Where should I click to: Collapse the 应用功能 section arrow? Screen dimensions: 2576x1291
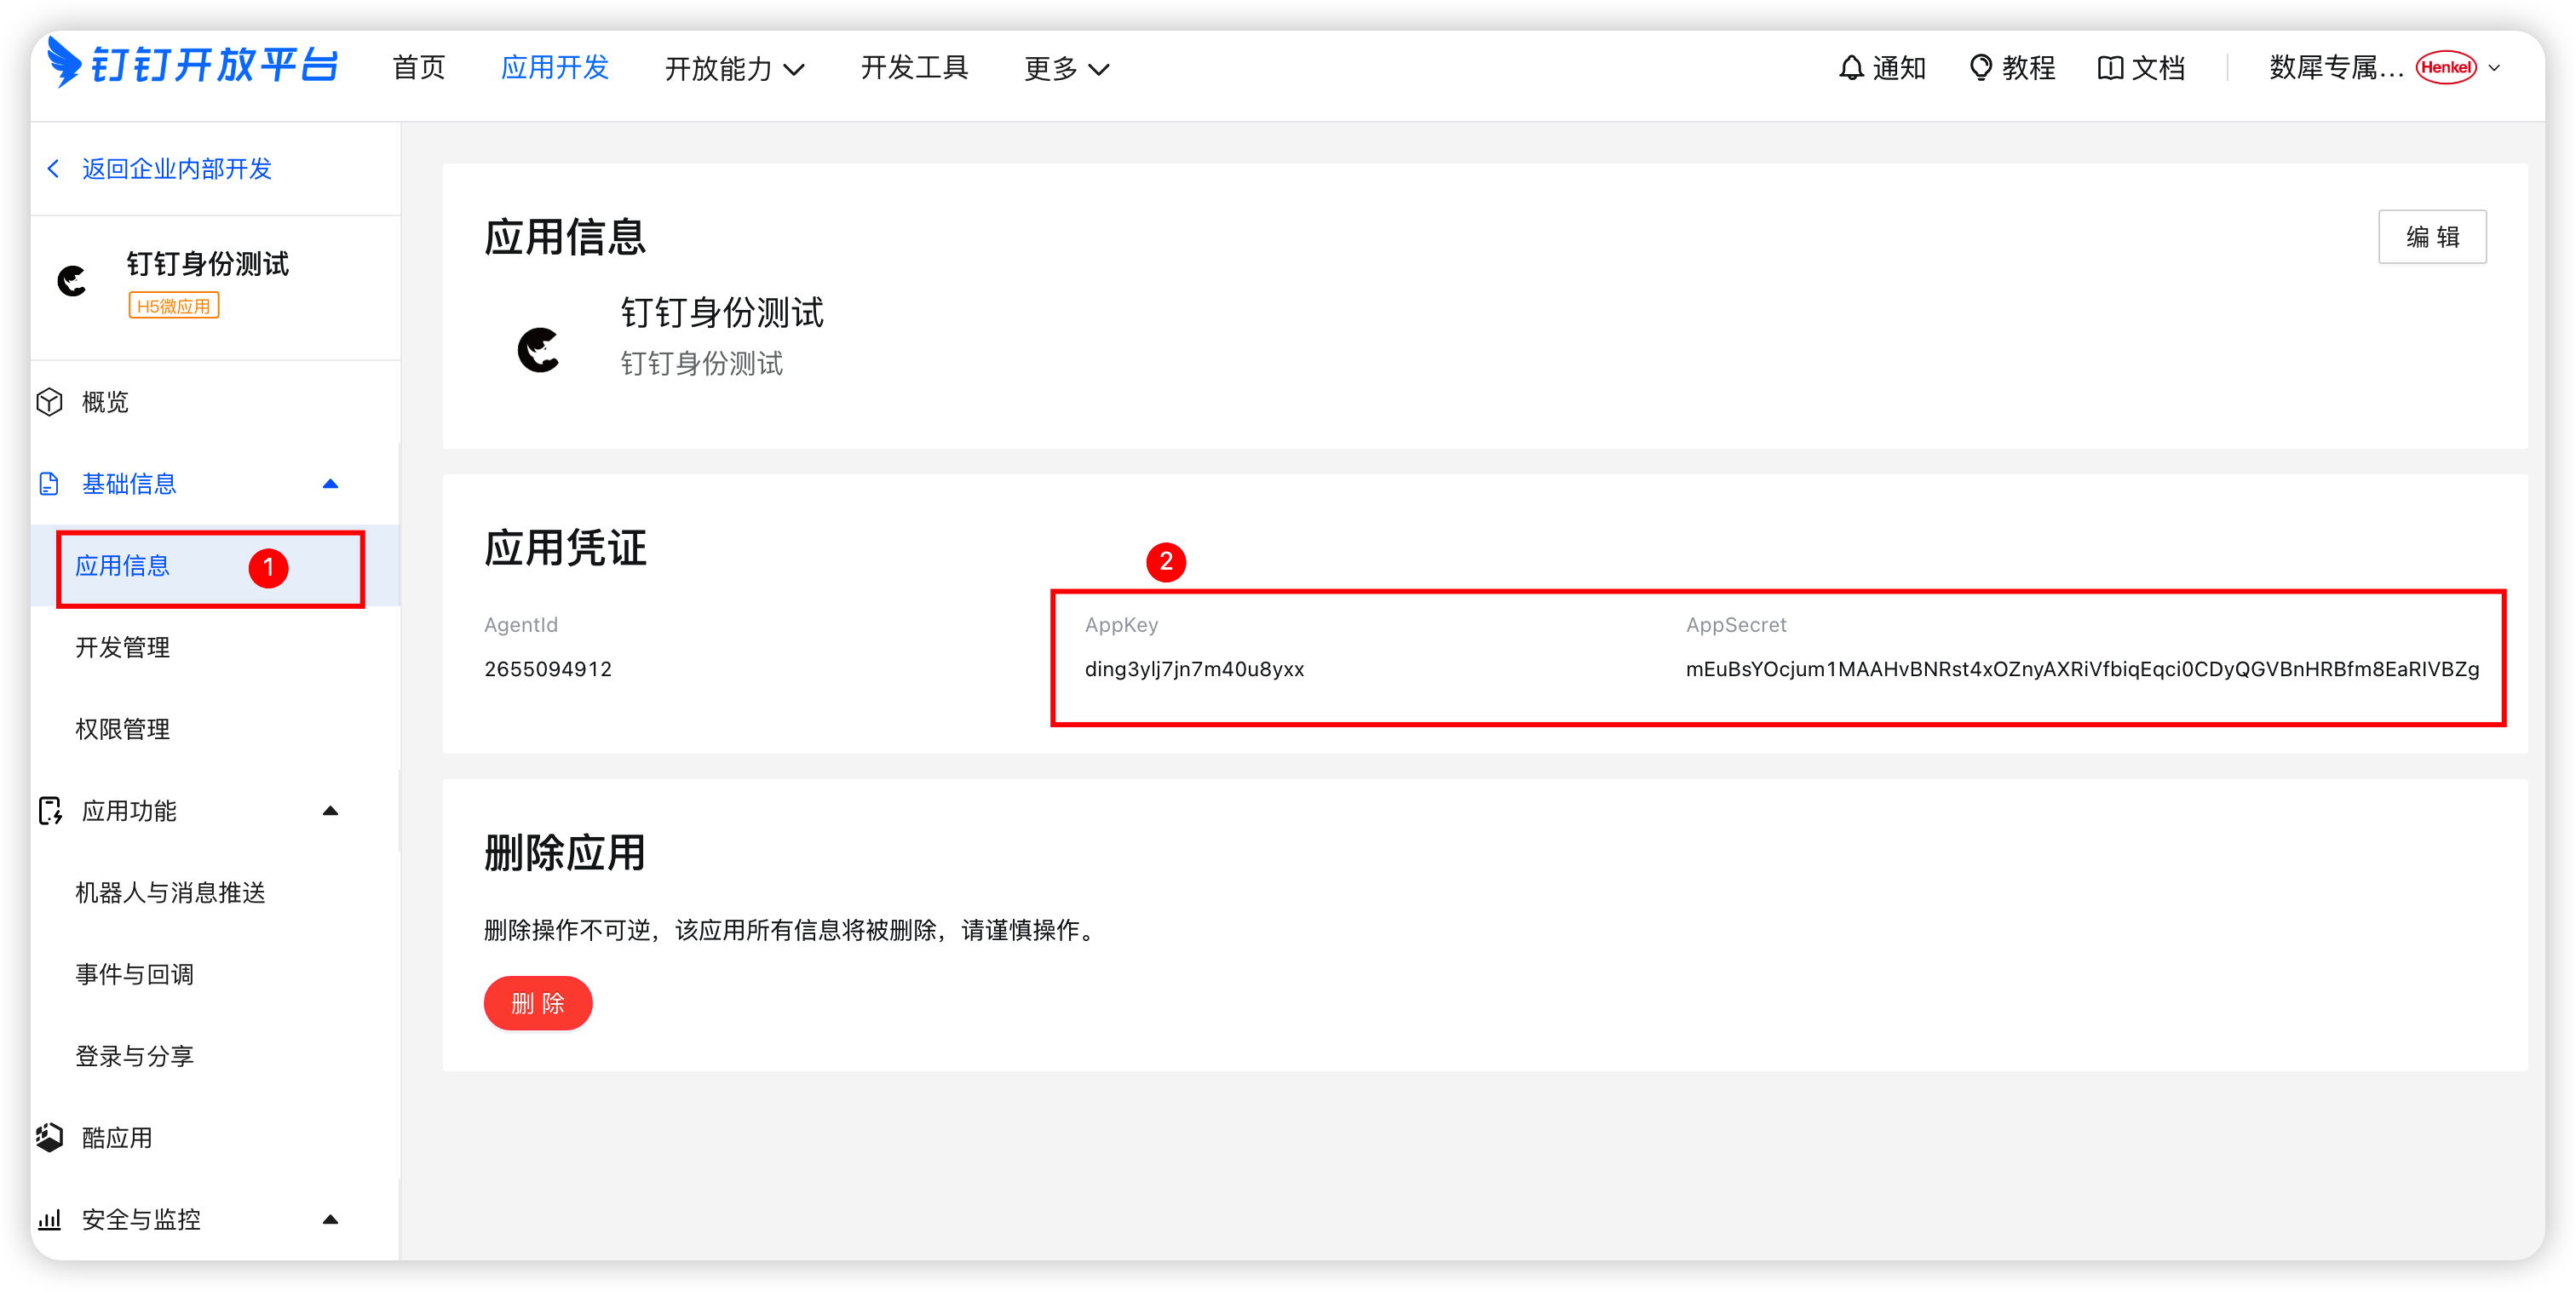[x=331, y=811]
